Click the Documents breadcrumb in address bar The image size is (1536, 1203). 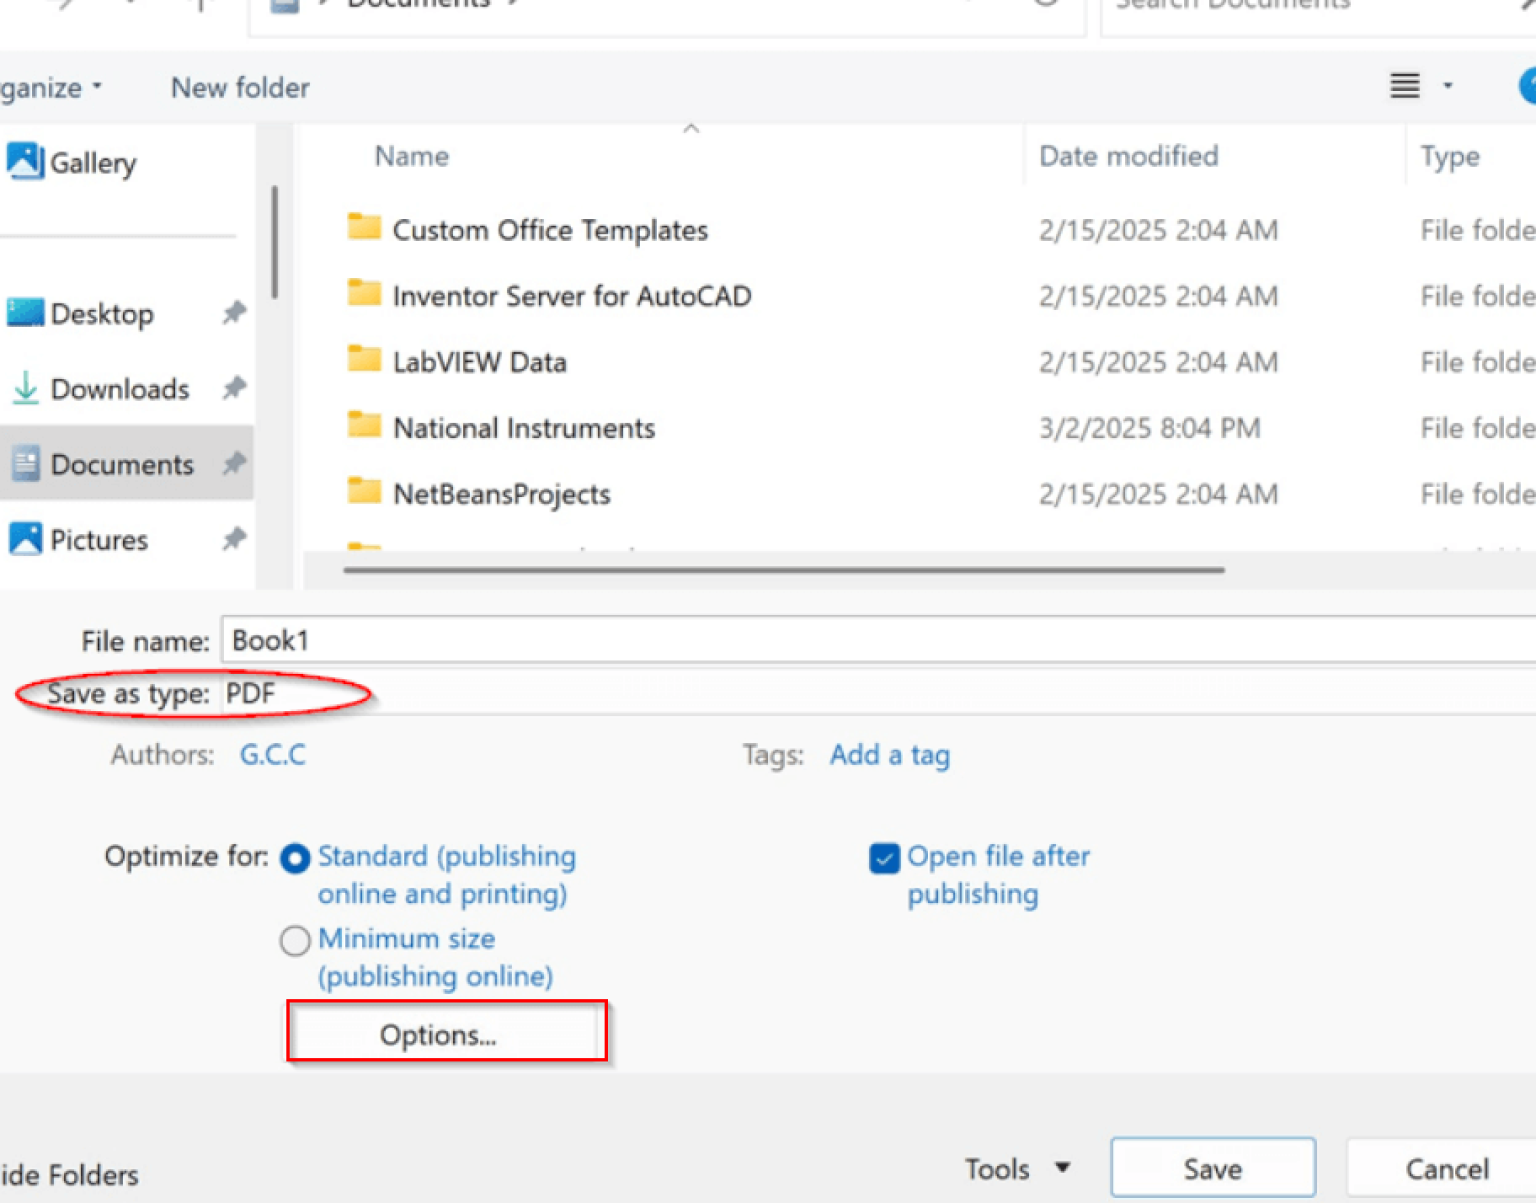point(420,4)
